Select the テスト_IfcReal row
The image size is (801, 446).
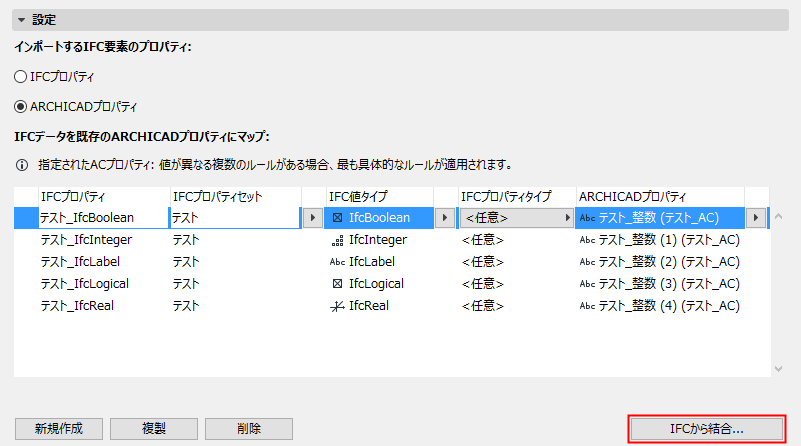(392, 306)
